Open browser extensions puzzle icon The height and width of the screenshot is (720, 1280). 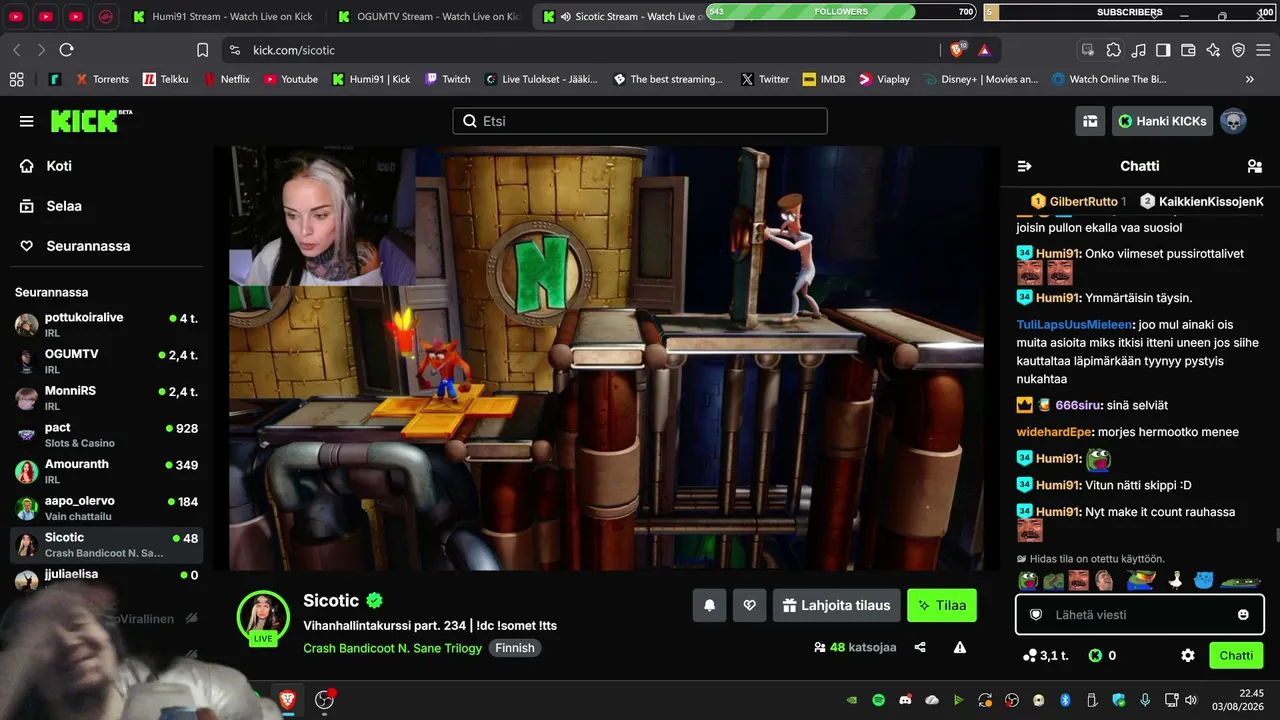1113,50
